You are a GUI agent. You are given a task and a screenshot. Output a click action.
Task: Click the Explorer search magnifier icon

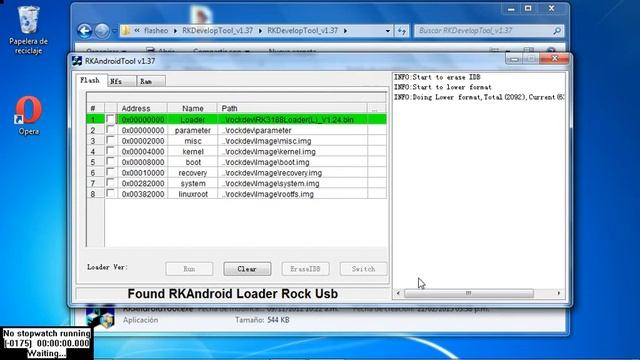[x=557, y=31]
